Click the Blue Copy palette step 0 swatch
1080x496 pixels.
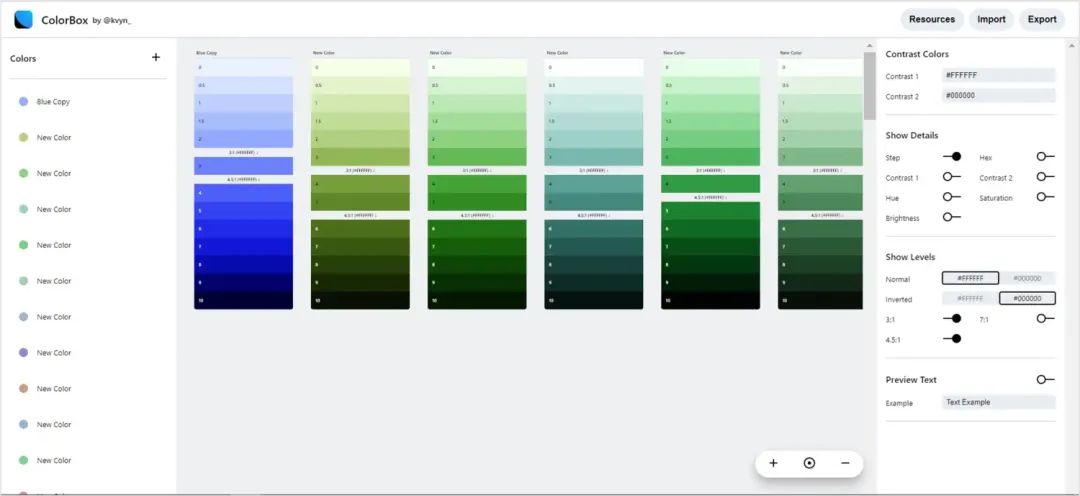click(x=243, y=67)
